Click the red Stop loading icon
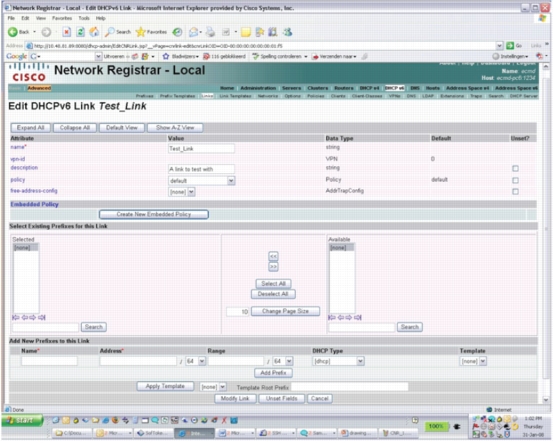 click(66, 32)
